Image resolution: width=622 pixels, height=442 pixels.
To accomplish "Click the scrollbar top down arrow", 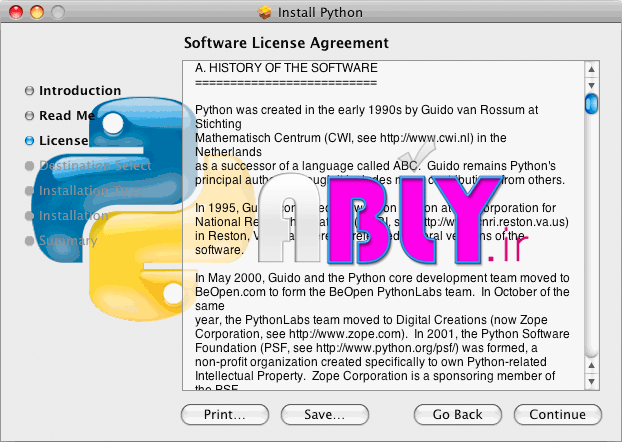I will pos(591,85).
